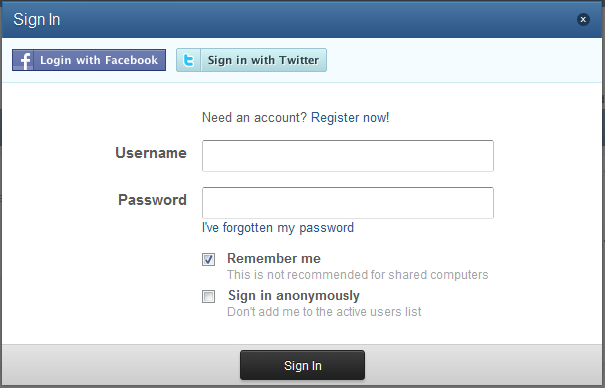This screenshot has height=388, width=605.
Task: Focus the Password input field
Action: coord(348,203)
